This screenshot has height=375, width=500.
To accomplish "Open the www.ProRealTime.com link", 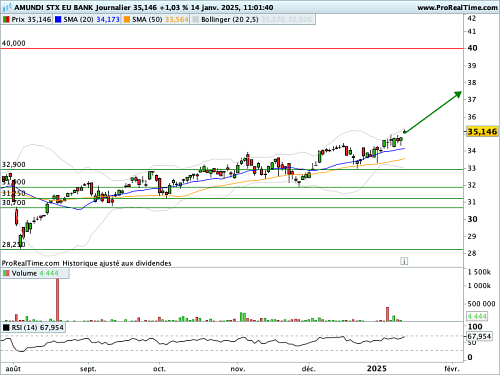I will (x=457, y=7).
